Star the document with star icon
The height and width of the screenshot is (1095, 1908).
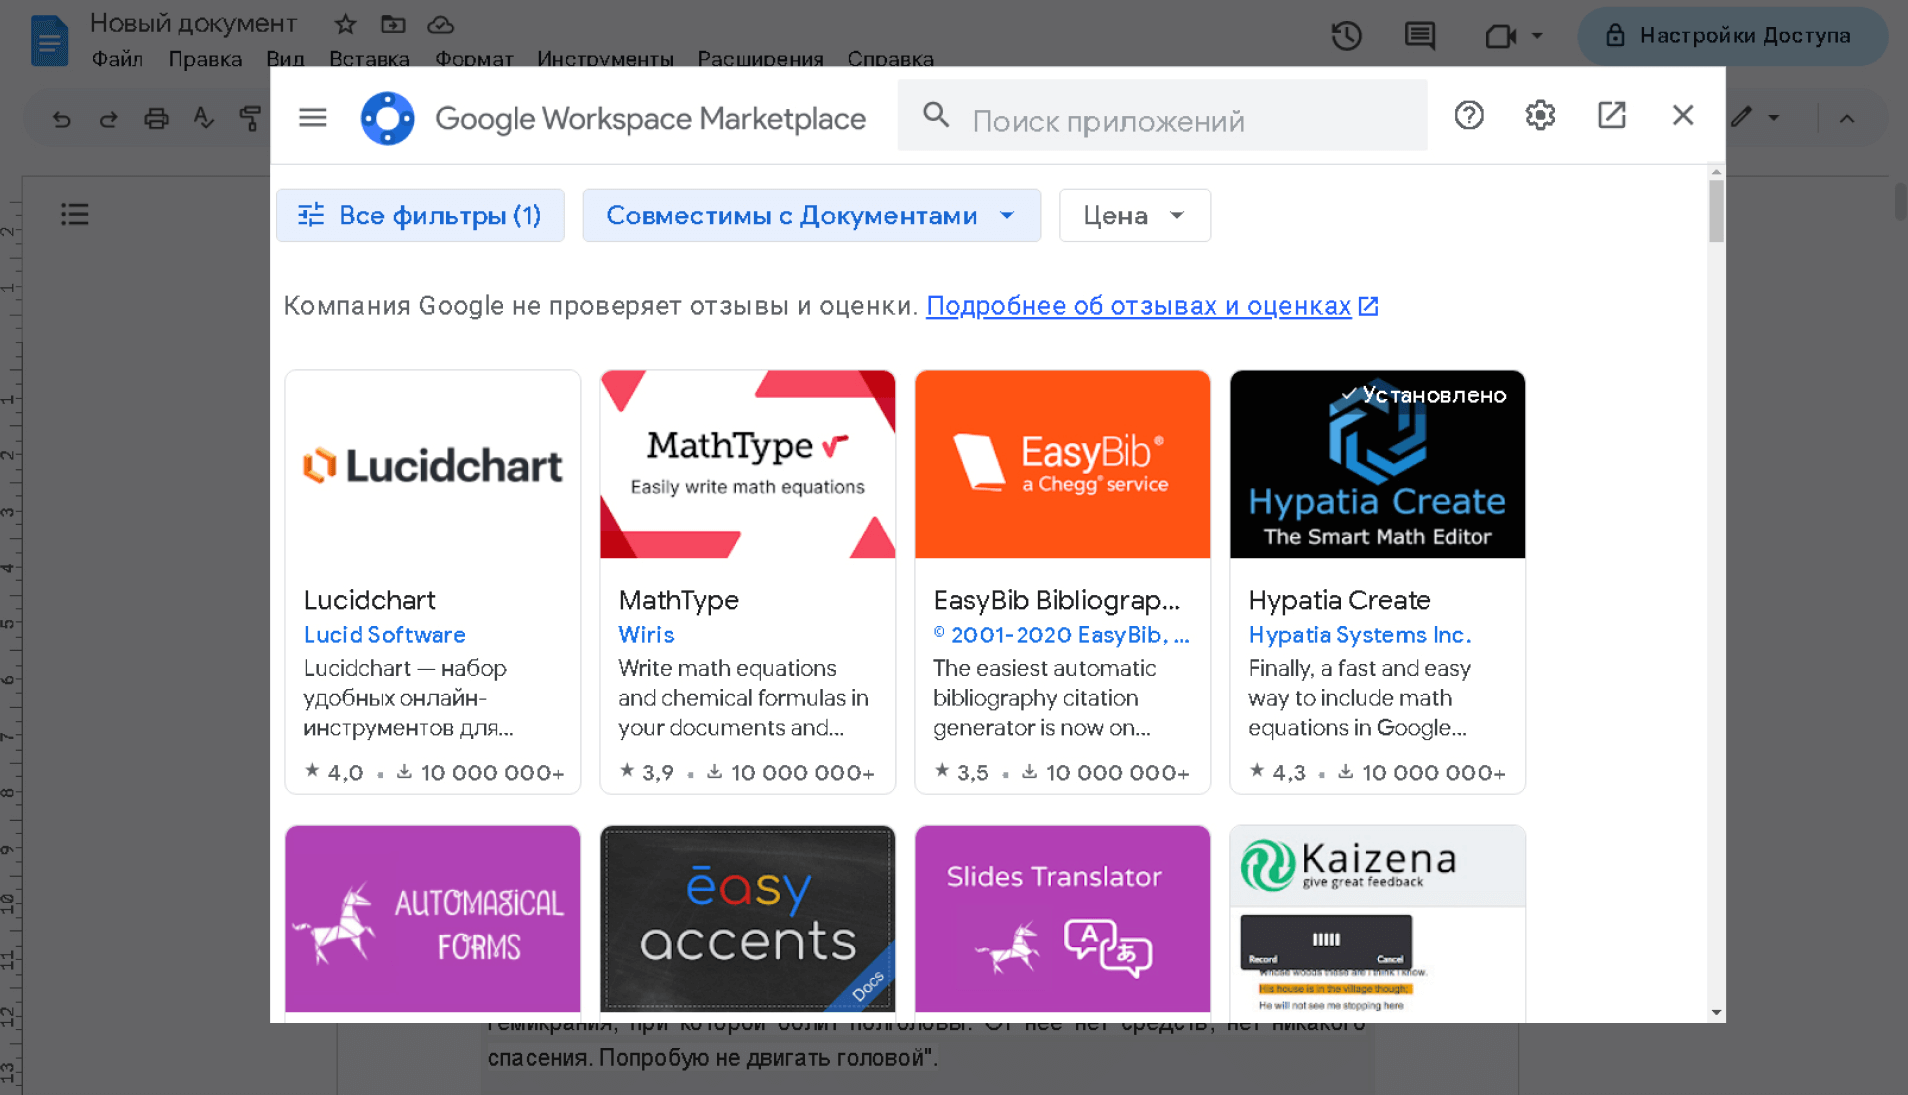point(345,24)
